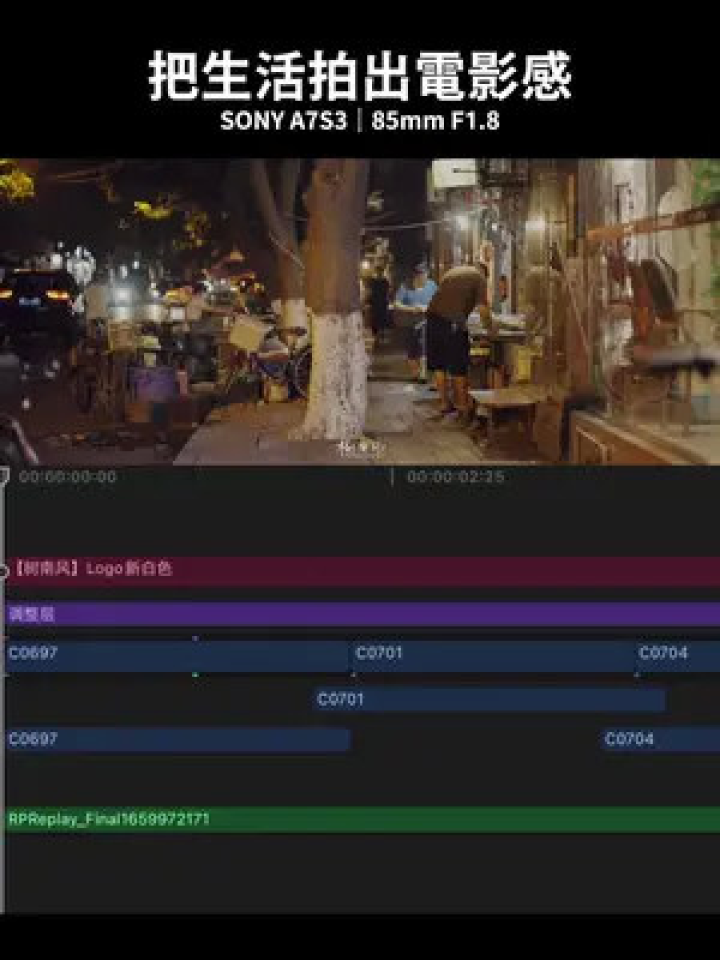Pick the C0701 clip on the middle track
720x960 pixels.
(489, 700)
